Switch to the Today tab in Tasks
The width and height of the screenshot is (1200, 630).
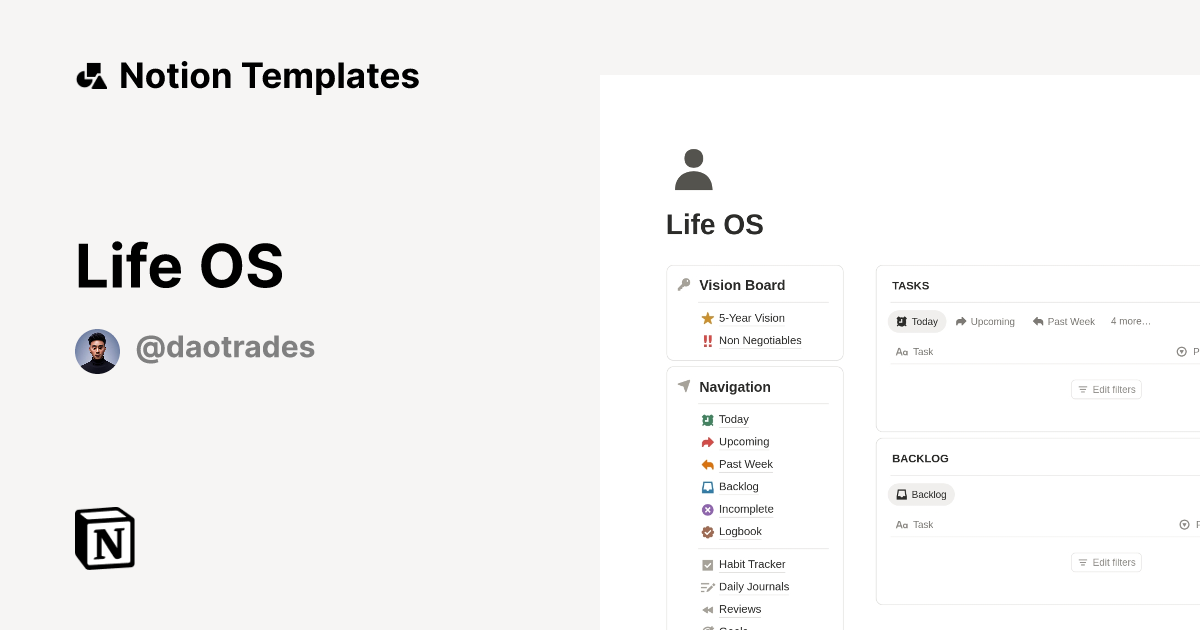(917, 321)
